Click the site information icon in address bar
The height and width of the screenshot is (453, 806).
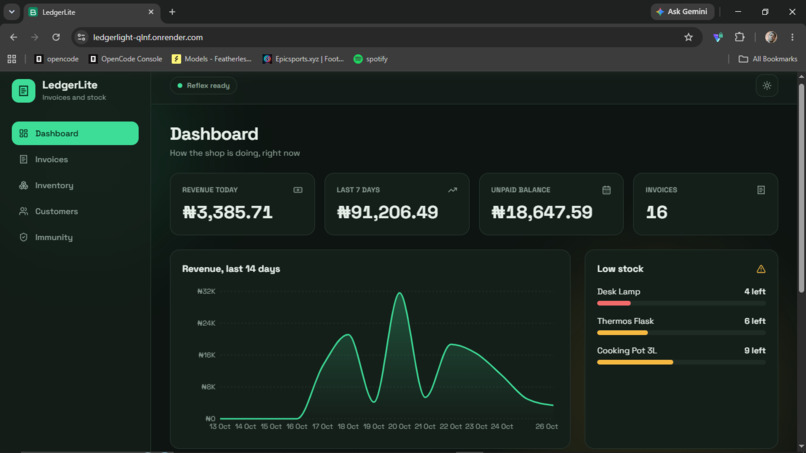[x=81, y=37]
